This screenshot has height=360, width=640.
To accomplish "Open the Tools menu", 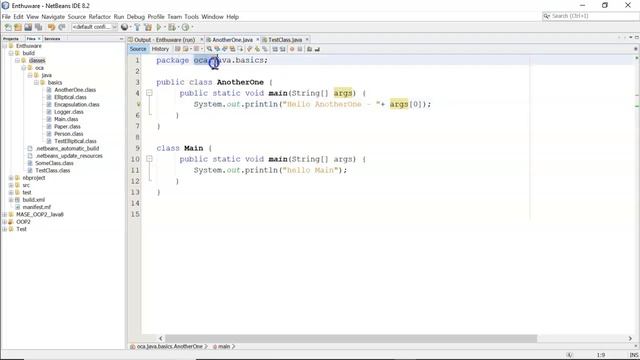I will coord(191,17).
